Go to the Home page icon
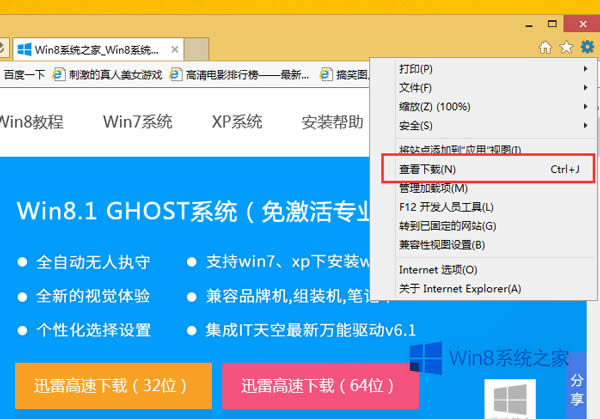 [546, 48]
